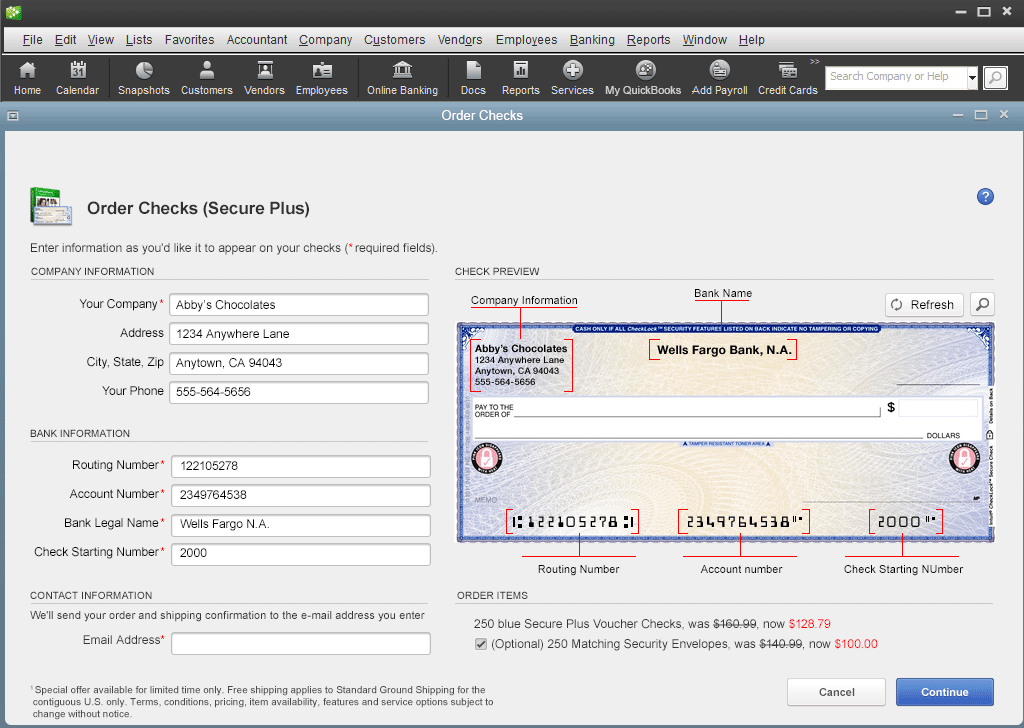The height and width of the screenshot is (728, 1024).
Task: Open My QuickBooks icon
Action: tap(643, 78)
